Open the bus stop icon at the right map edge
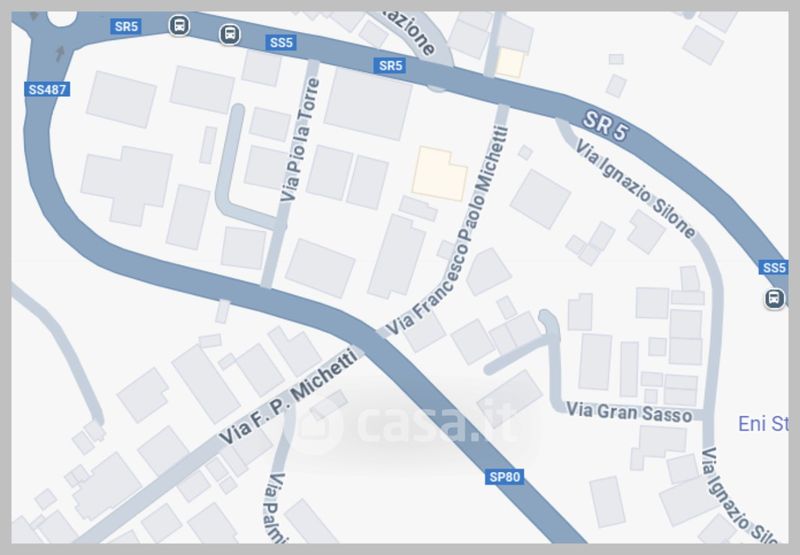The image size is (800, 555). 774,298
